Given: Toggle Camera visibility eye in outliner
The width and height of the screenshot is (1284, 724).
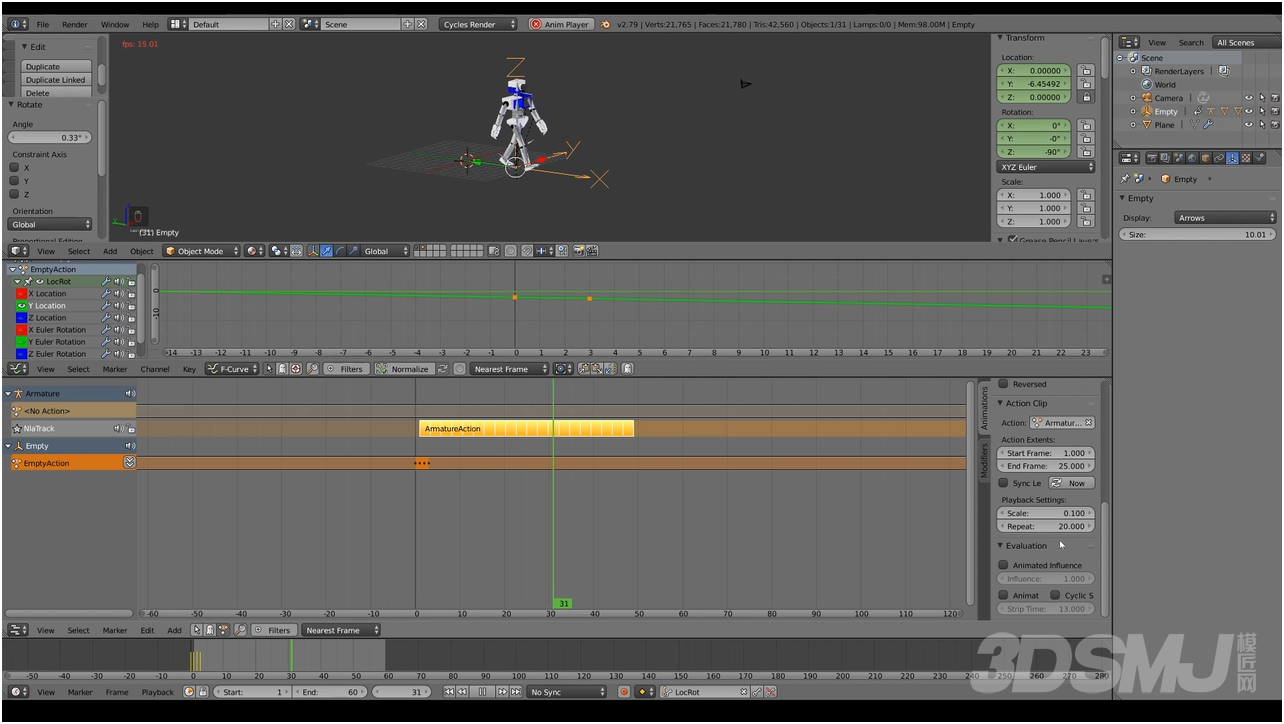Looking at the screenshot, I should pos(1248,98).
